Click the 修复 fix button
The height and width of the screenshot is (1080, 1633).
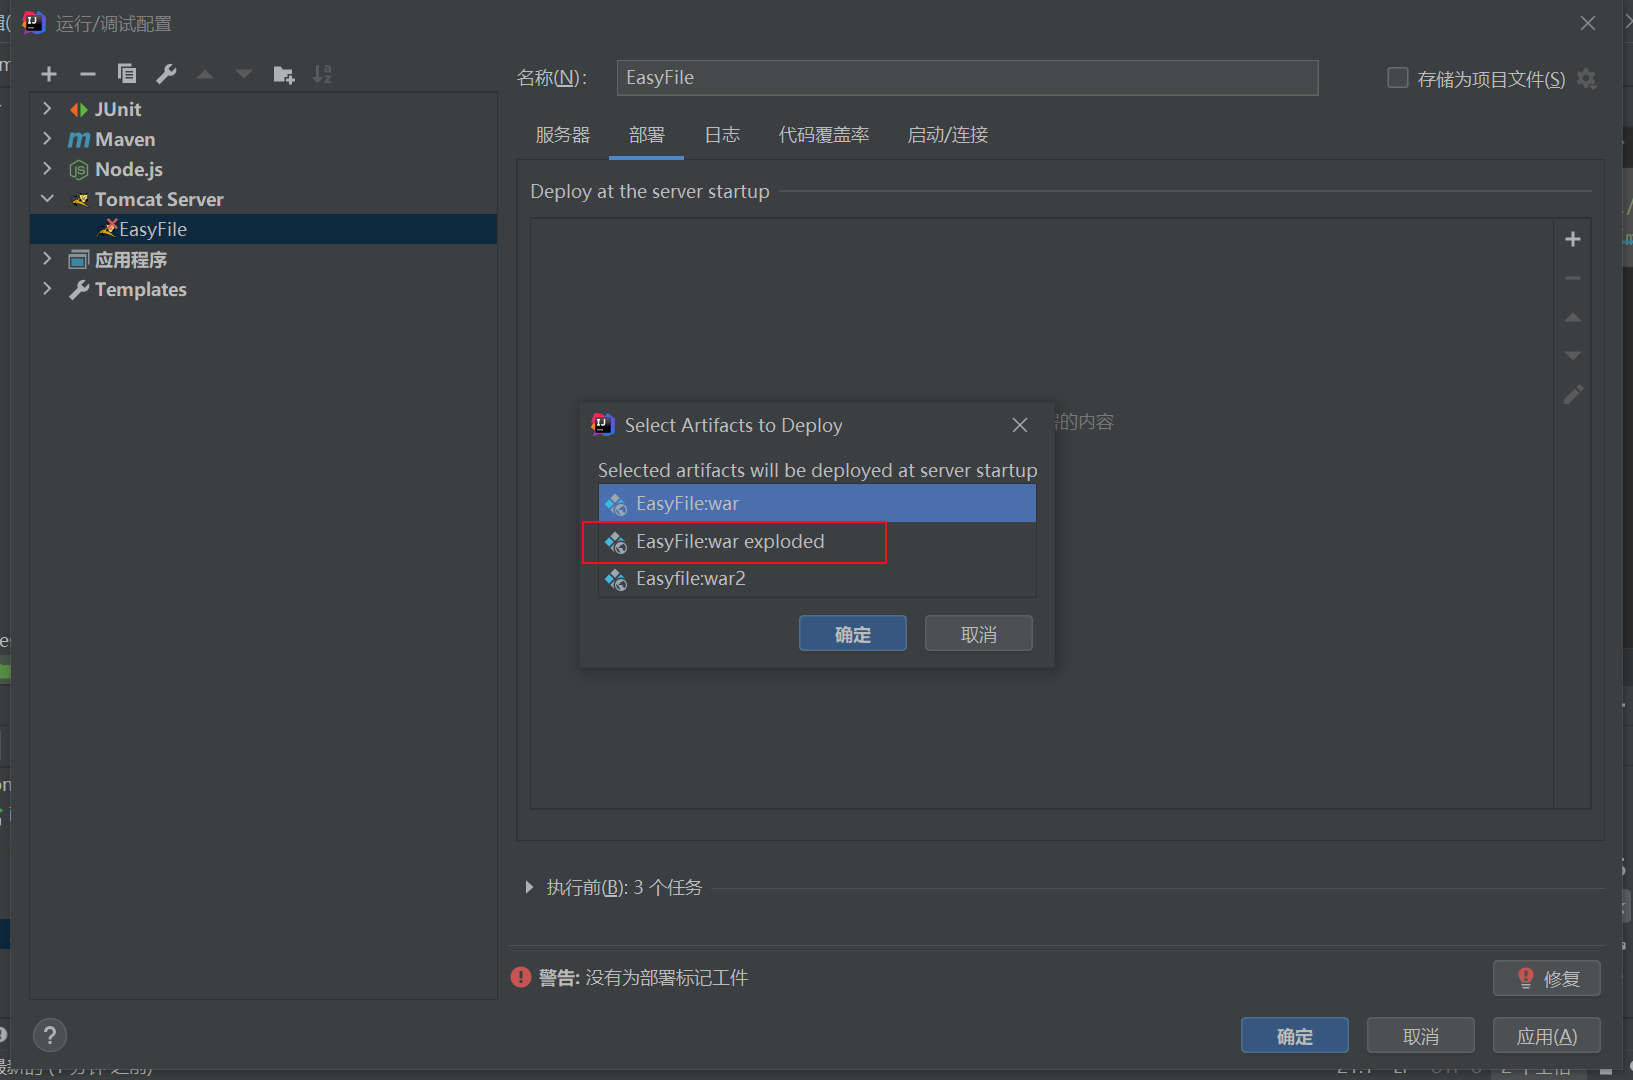(x=1547, y=978)
